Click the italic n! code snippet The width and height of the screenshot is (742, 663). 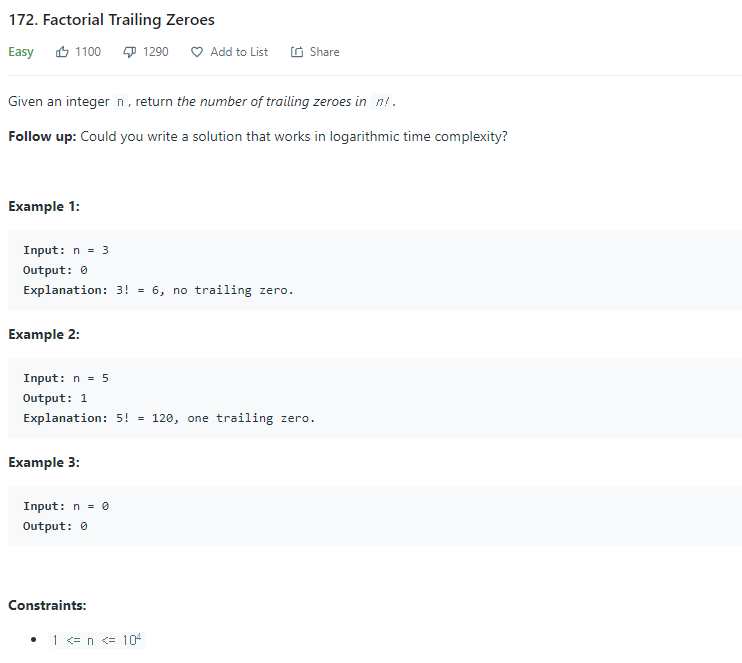coord(382,102)
